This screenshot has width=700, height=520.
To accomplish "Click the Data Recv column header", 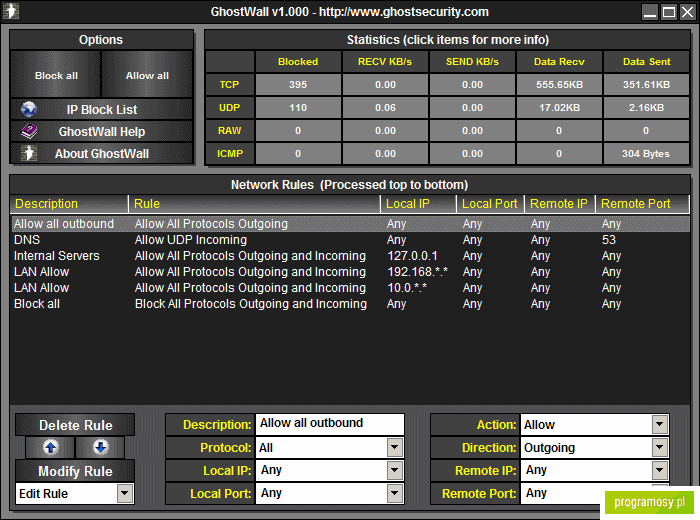I will coord(559,62).
